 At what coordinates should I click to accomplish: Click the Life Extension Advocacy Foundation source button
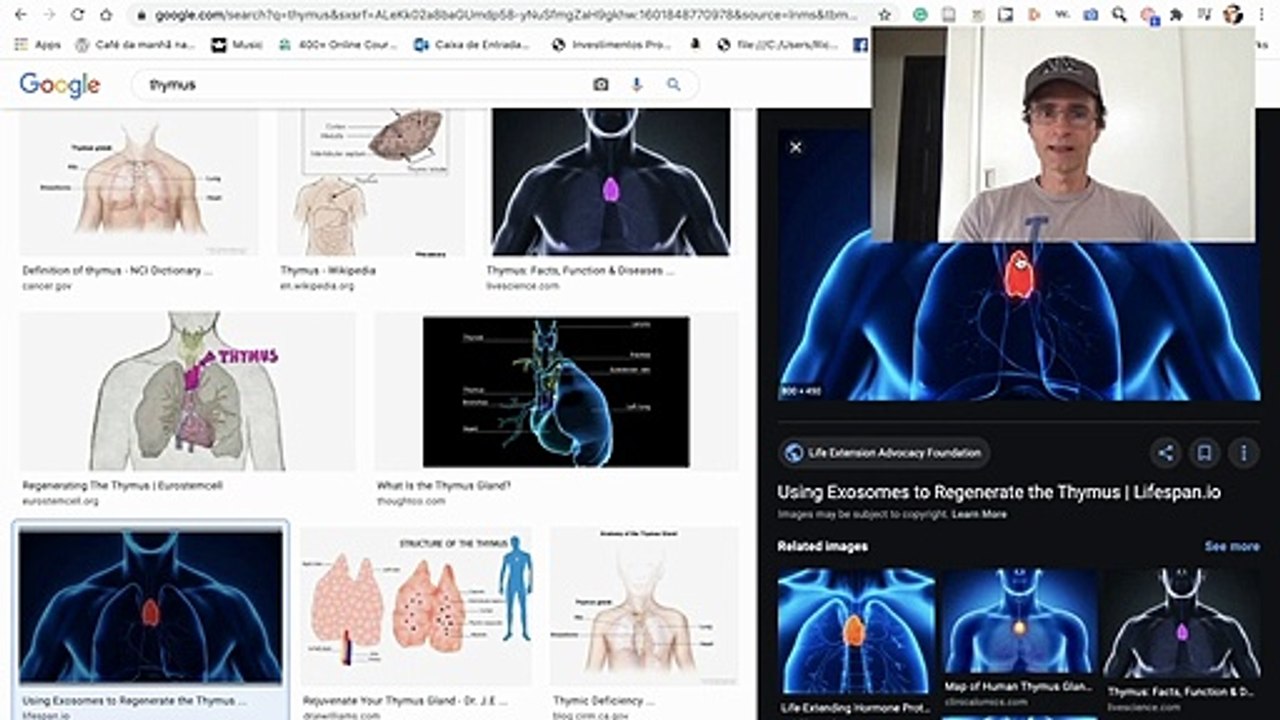click(x=884, y=453)
